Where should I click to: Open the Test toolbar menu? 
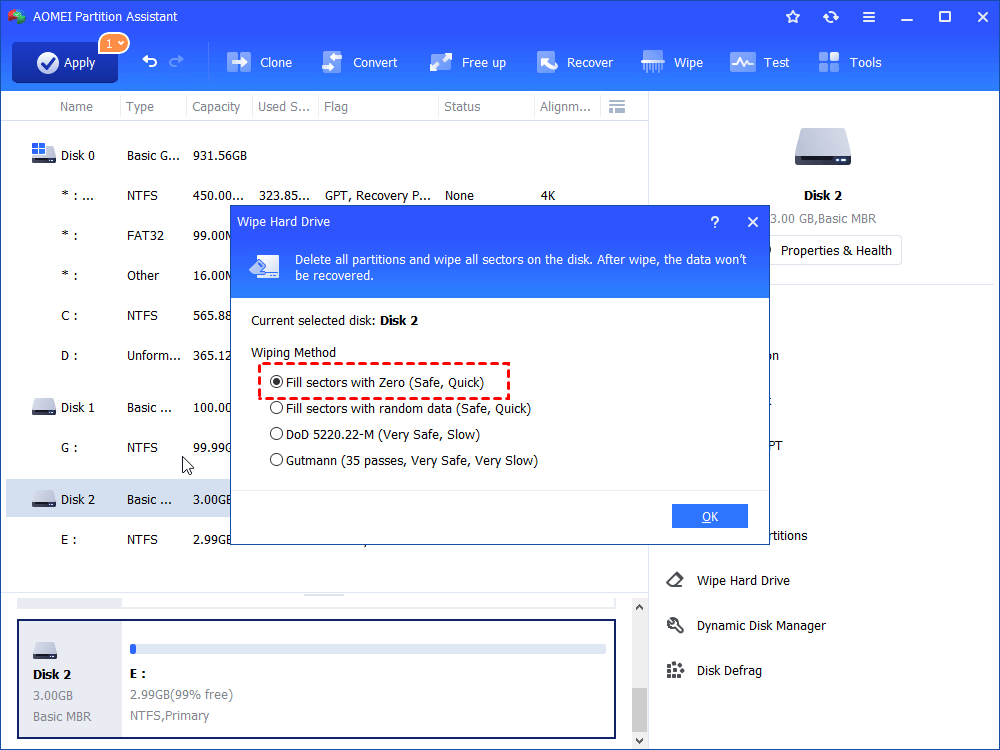[760, 62]
